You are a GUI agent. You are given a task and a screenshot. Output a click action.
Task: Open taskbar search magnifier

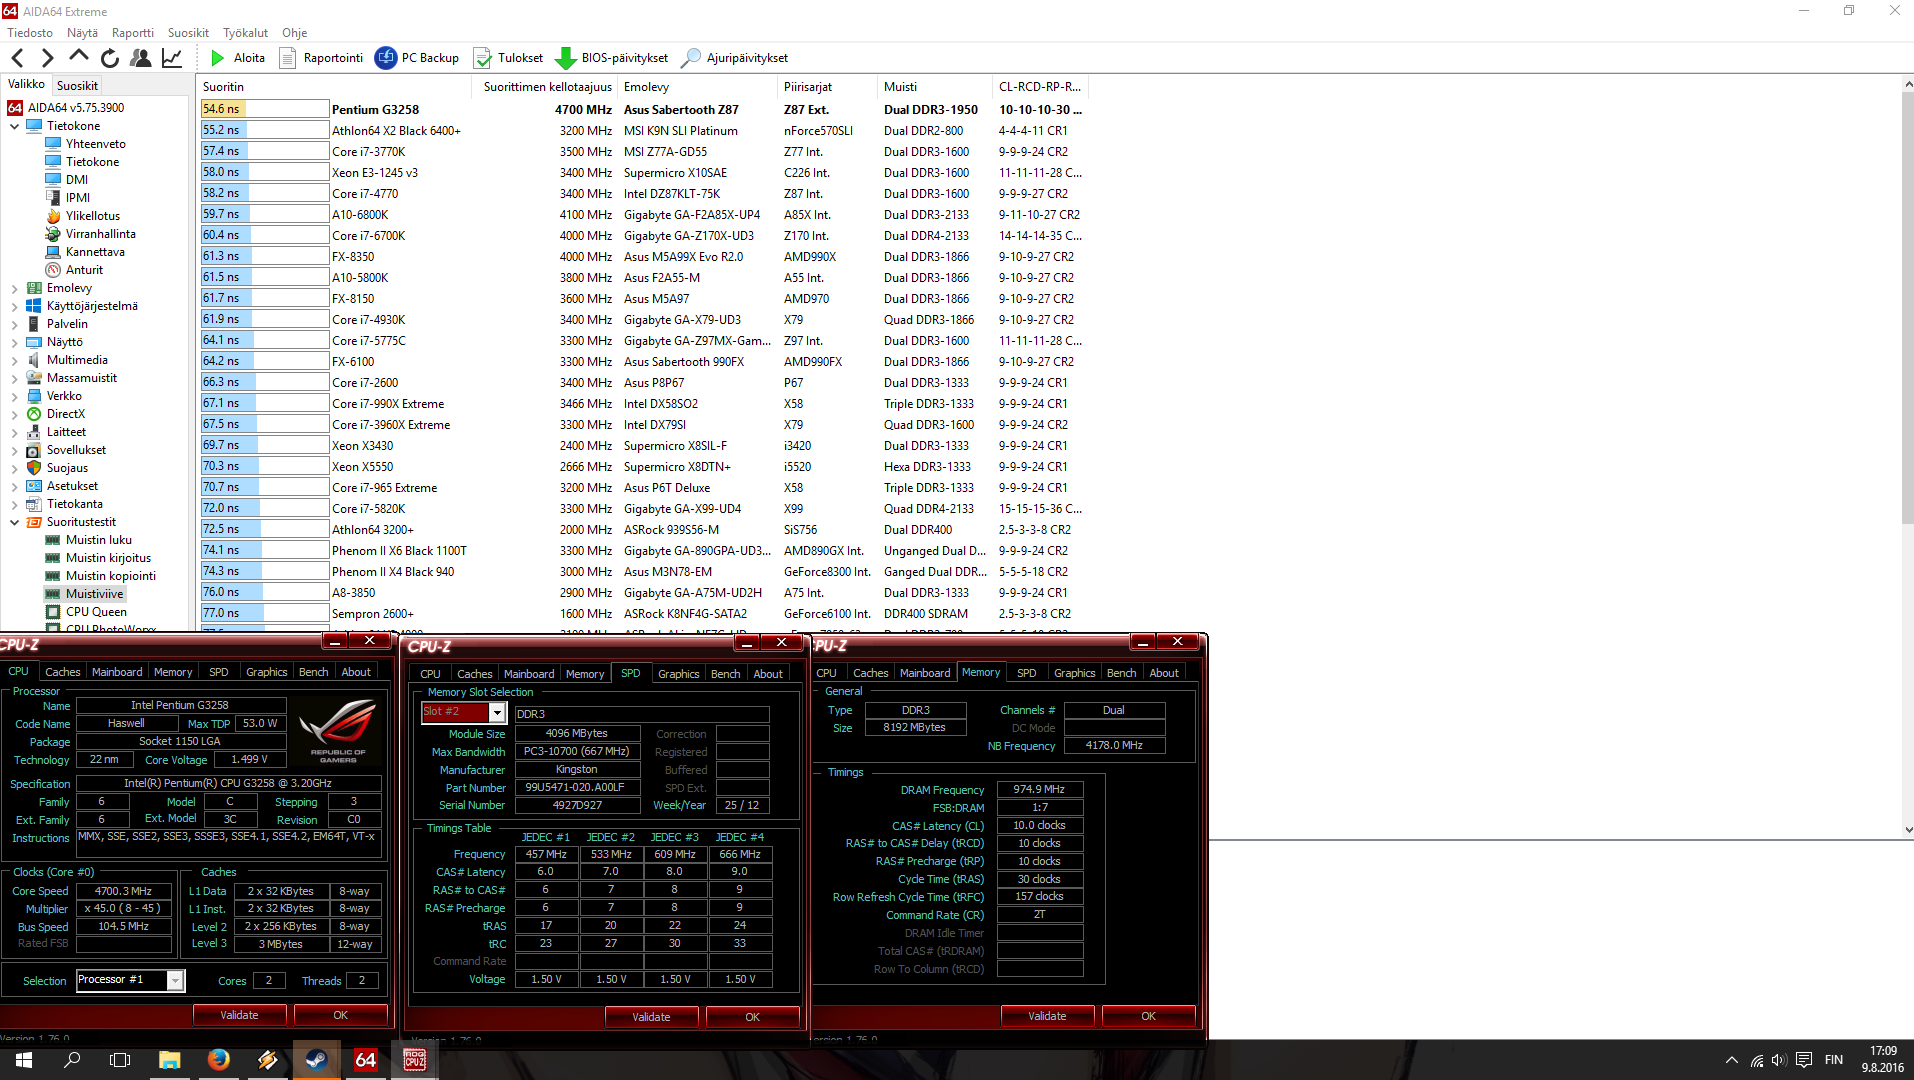[72, 1060]
